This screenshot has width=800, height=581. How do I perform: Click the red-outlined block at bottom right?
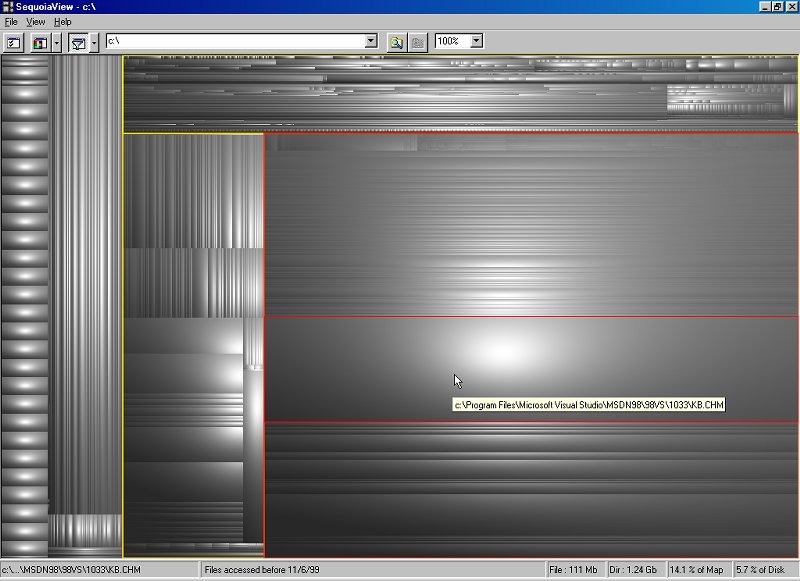(530, 490)
